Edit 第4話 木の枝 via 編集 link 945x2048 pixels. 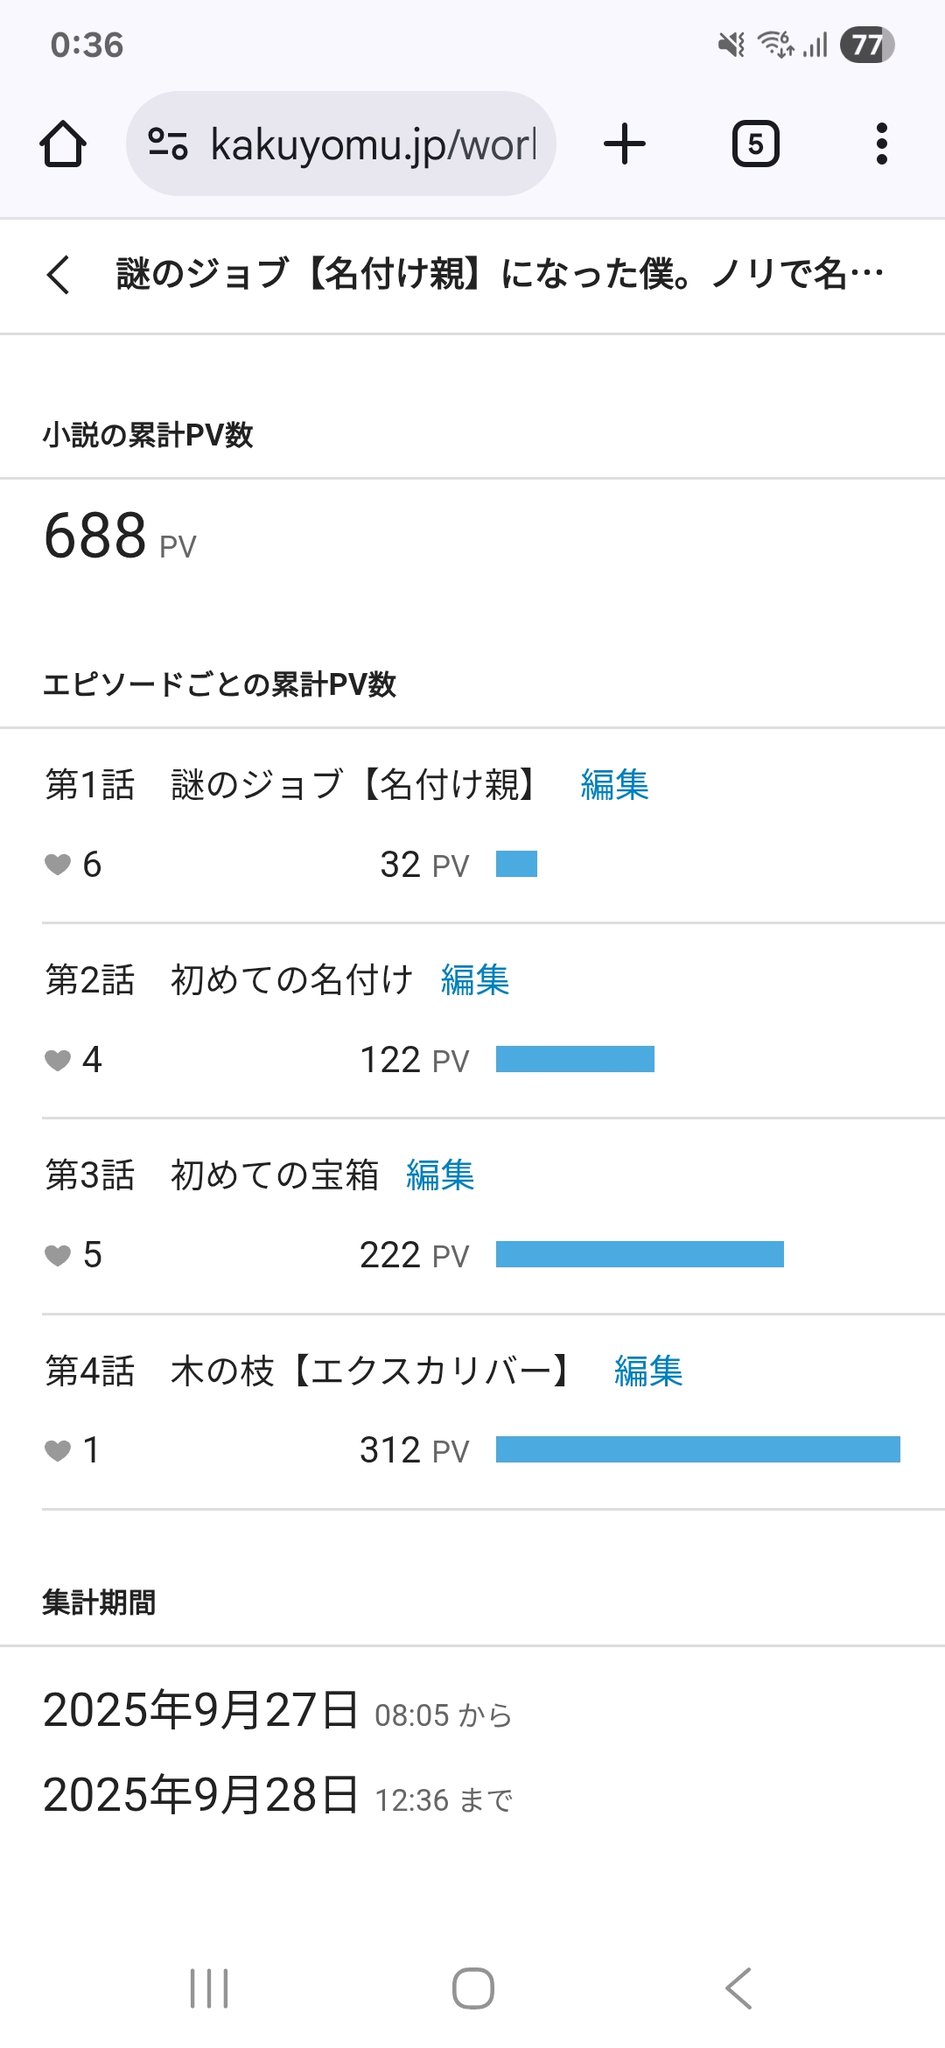coord(648,1371)
